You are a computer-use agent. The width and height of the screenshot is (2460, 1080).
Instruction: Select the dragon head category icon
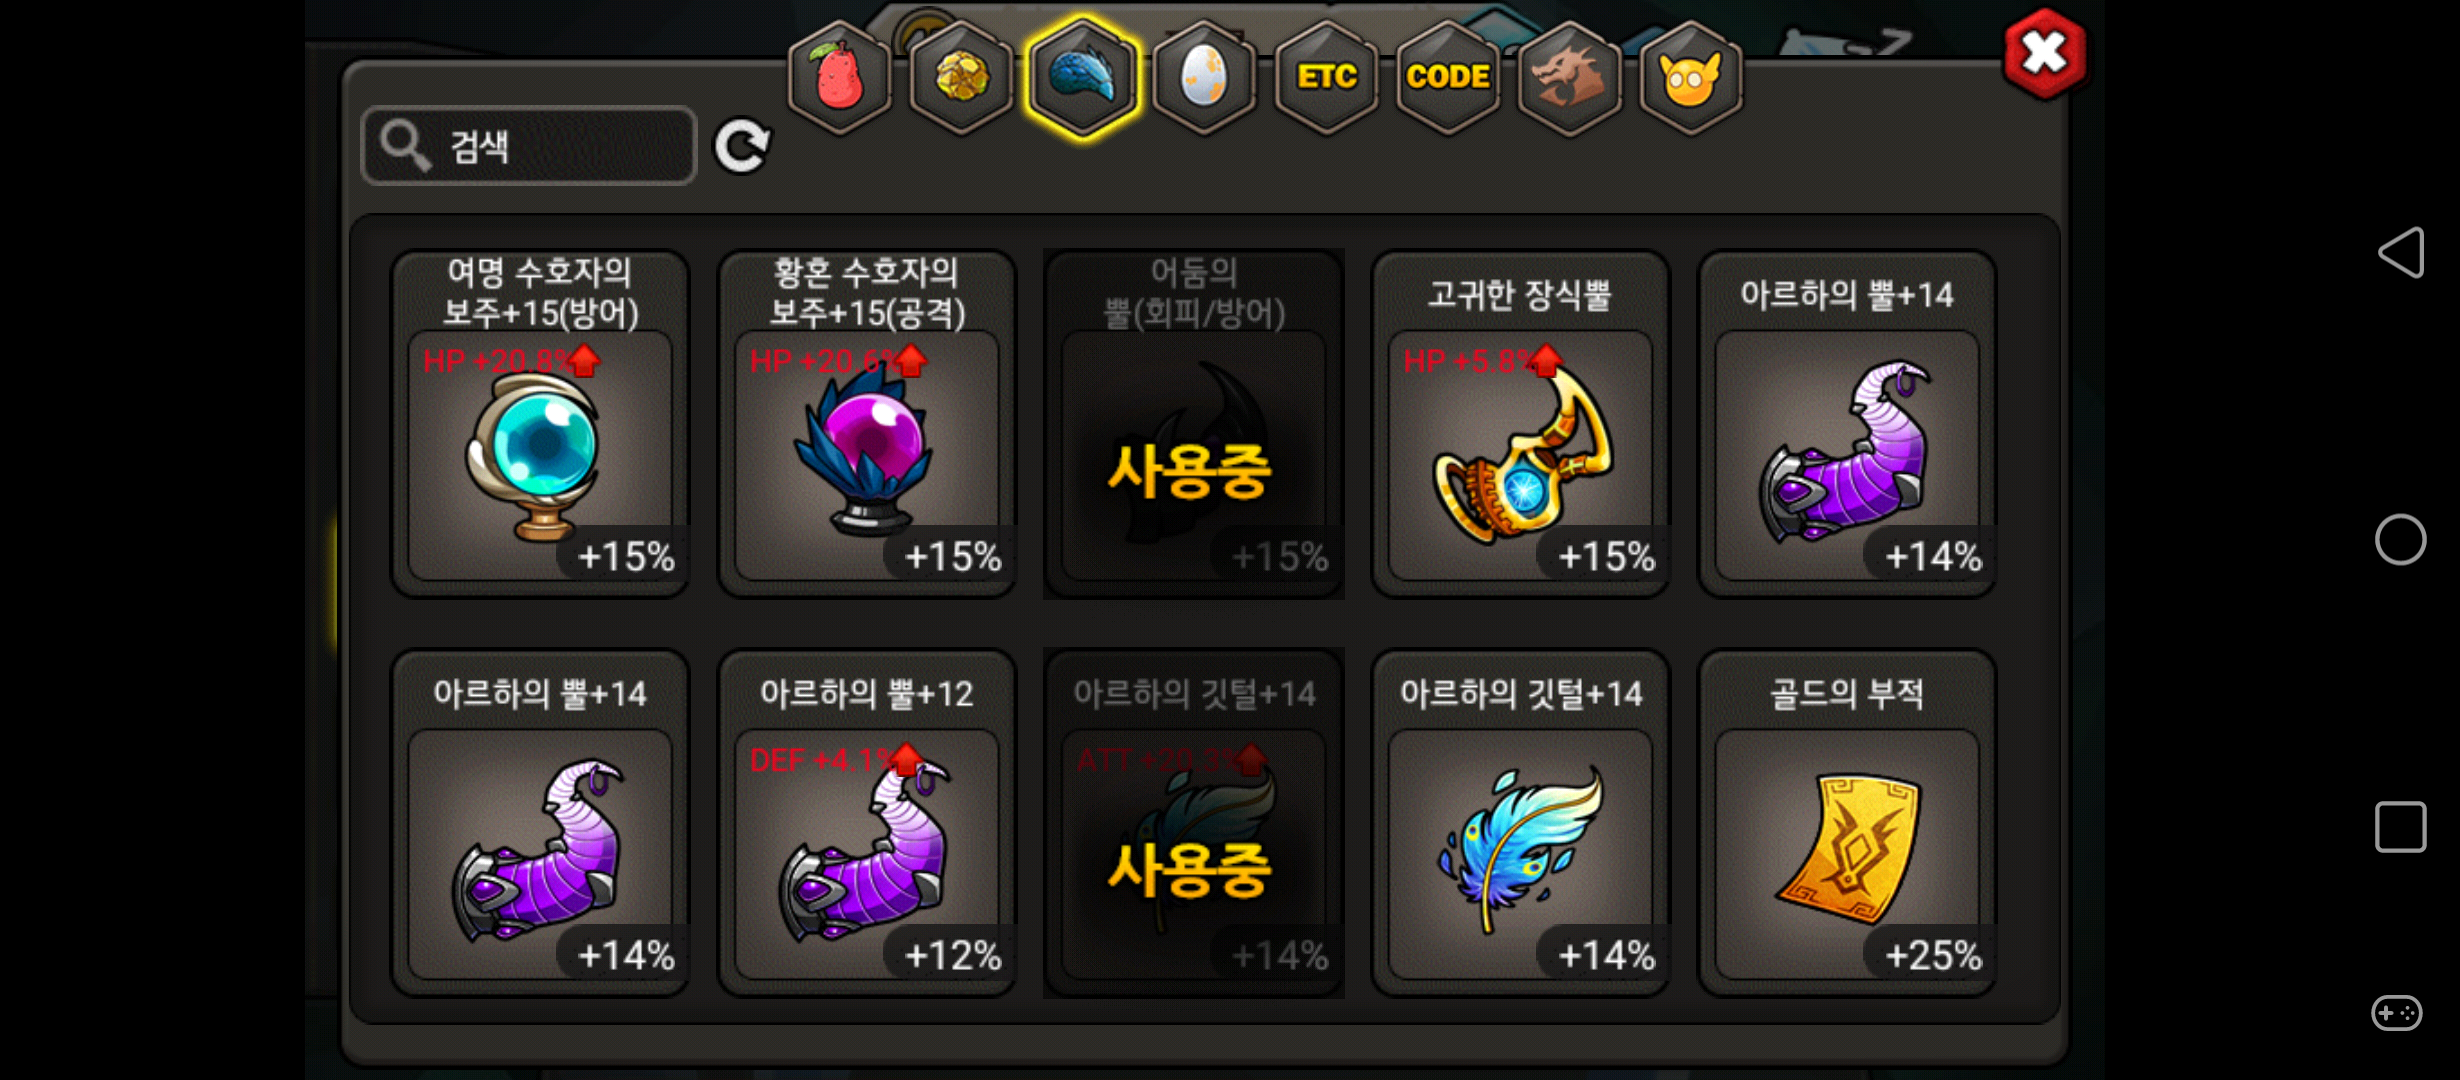[x=1569, y=78]
